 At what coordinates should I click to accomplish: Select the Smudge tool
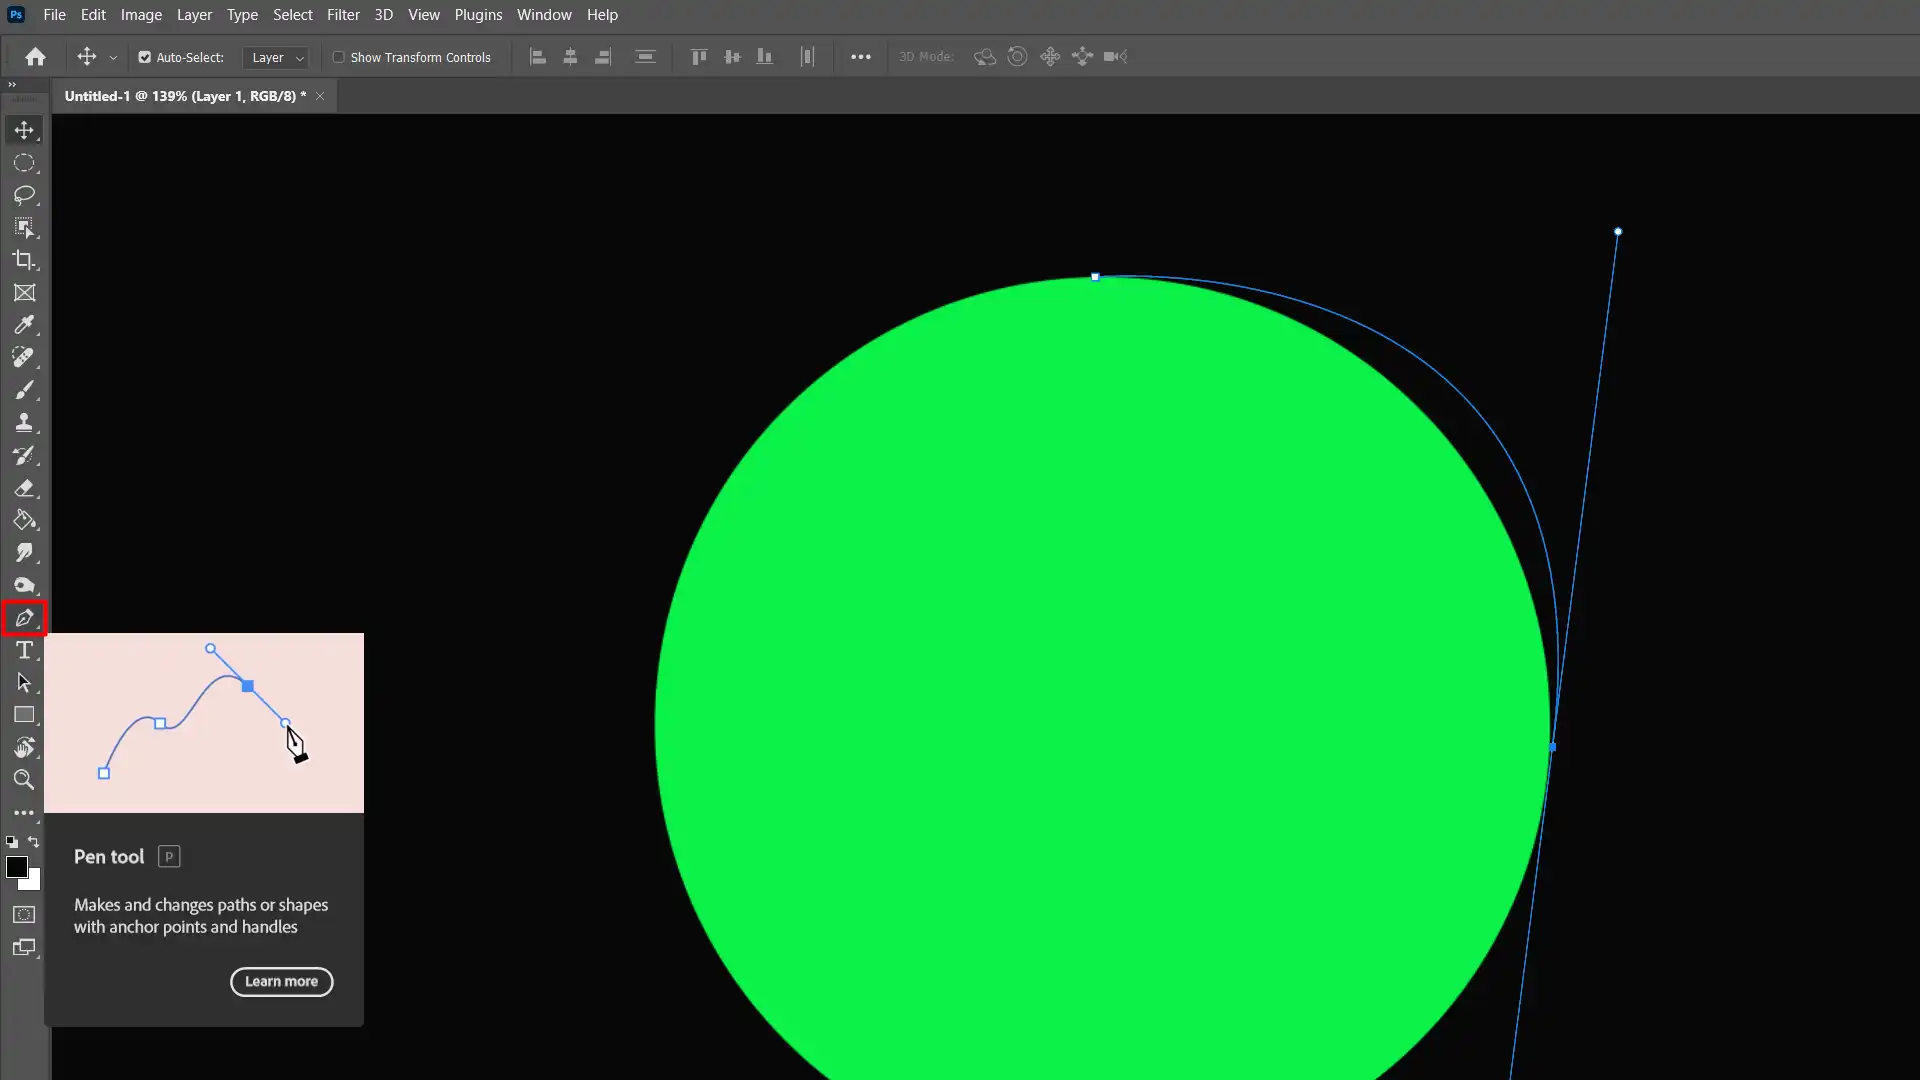pos(24,553)
